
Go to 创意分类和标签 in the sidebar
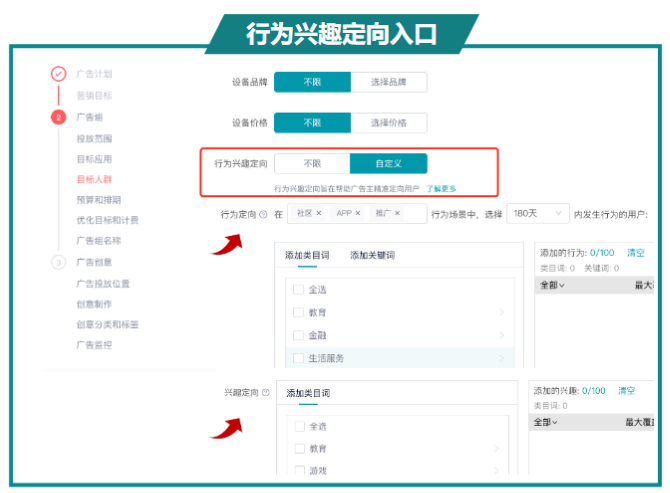point(108,325)
